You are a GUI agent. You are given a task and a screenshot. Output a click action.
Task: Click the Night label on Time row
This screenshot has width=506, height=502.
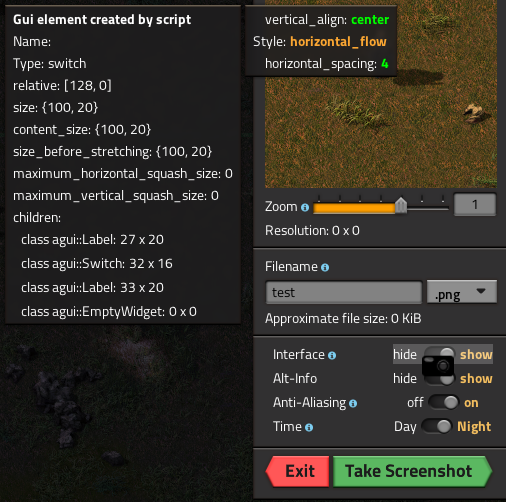pos(474,427)
